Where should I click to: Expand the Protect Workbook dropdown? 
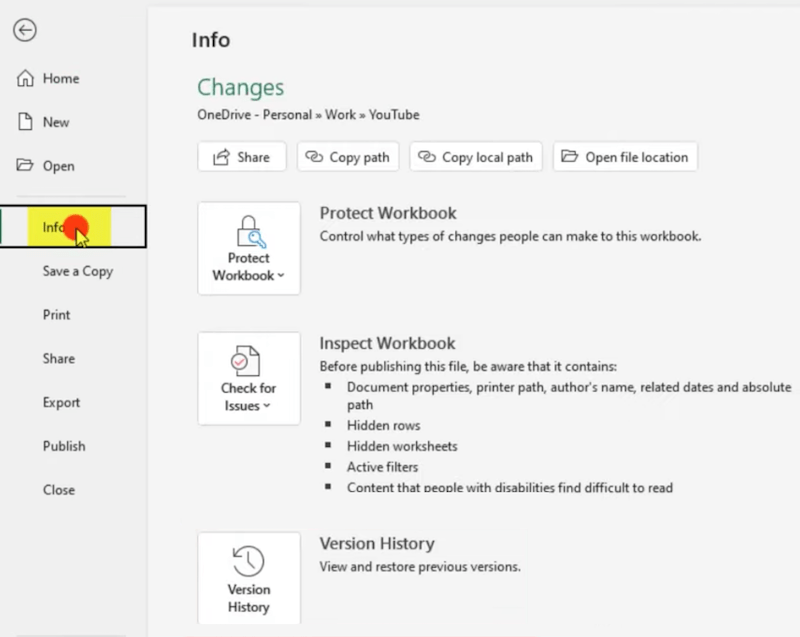click(249, 248)
